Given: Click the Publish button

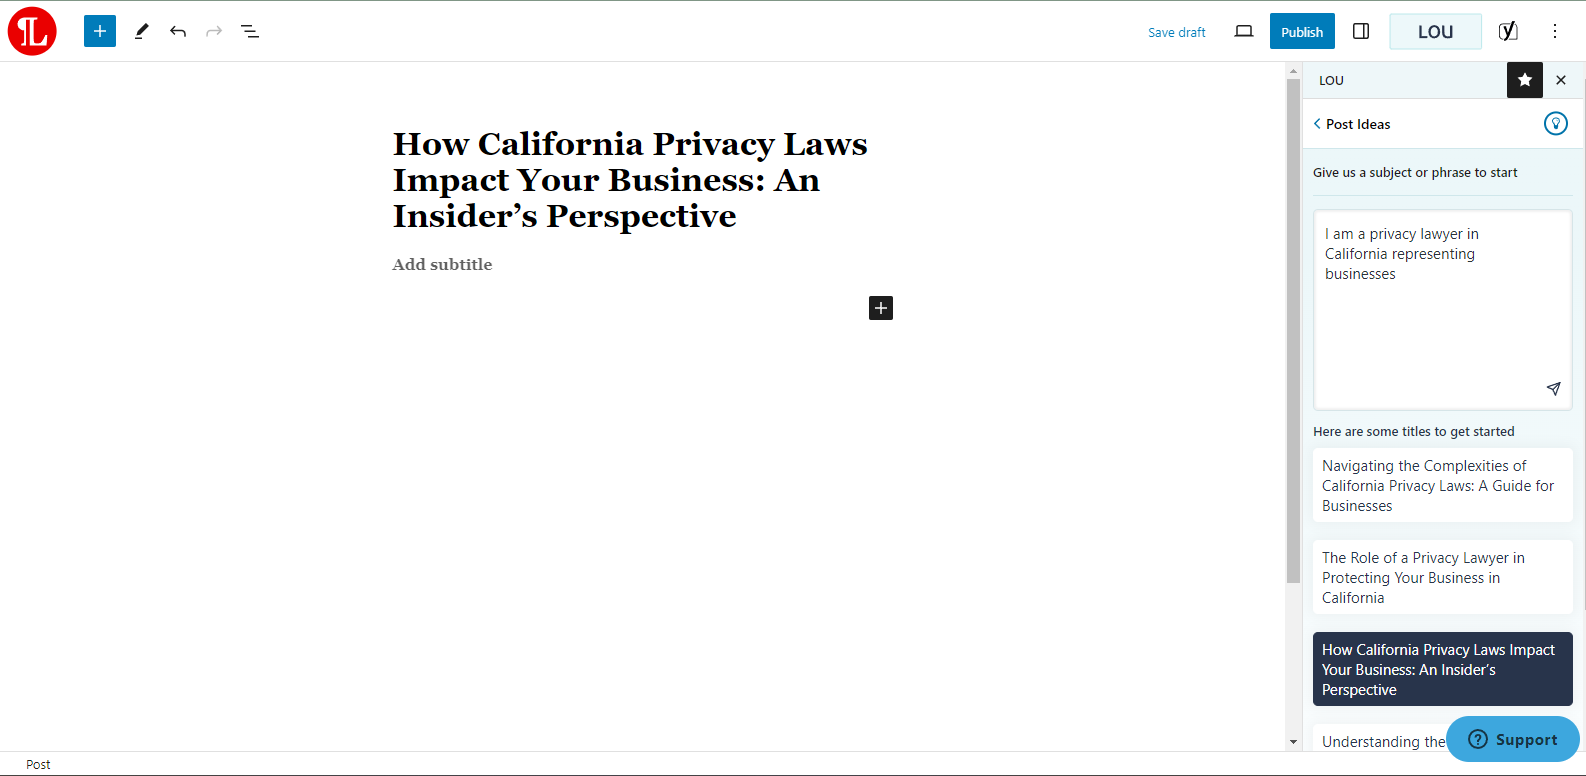Looking at the screenshot, I should pos(1302,31).
